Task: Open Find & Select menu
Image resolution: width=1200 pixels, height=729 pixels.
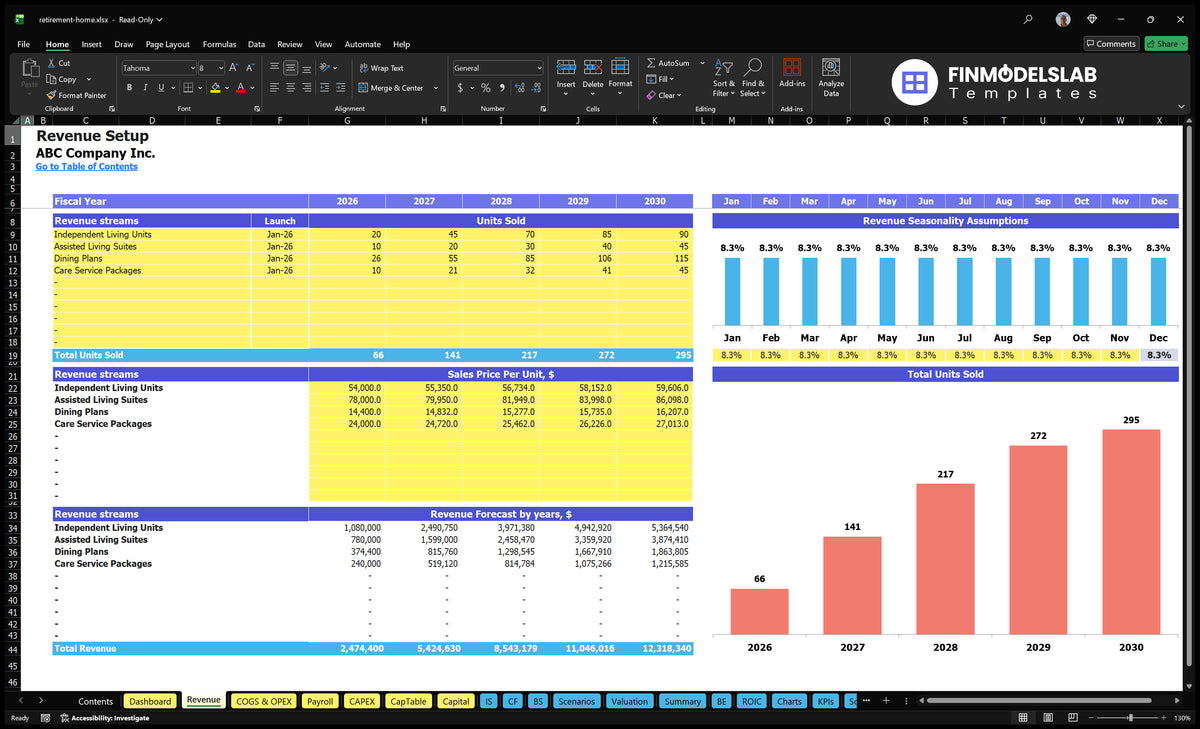Action: click(x=753, y=77)
